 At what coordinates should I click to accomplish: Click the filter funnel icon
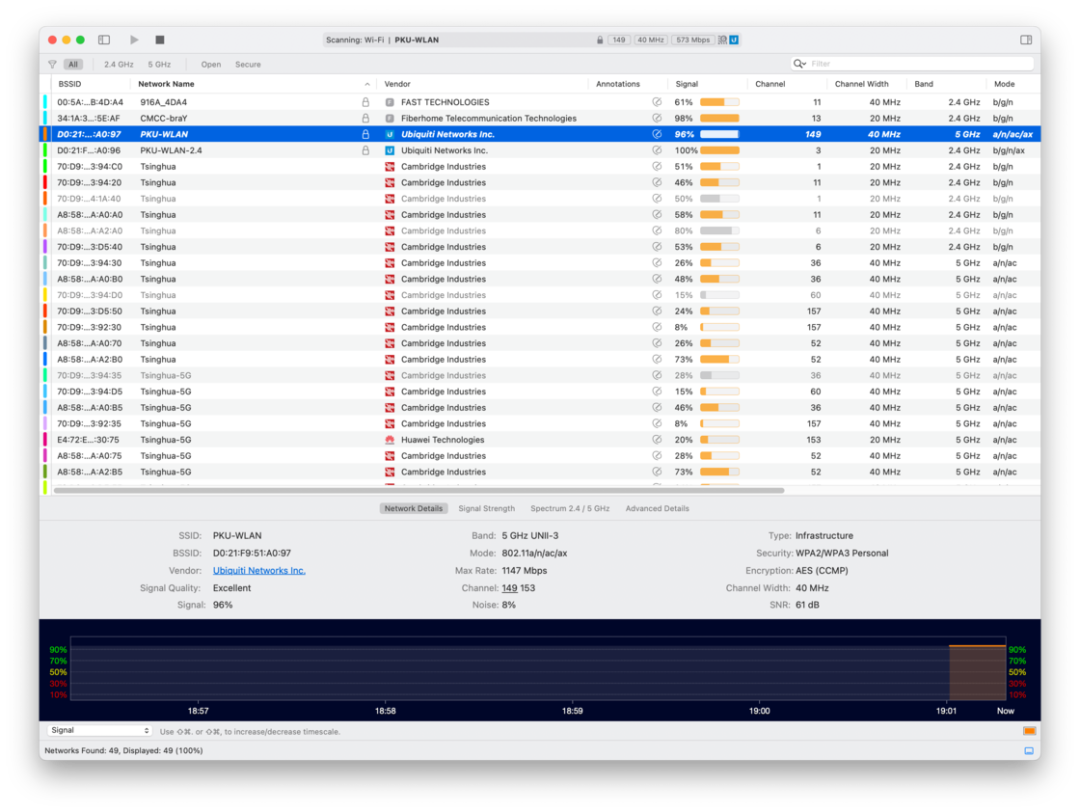click(x=52, y=64)
